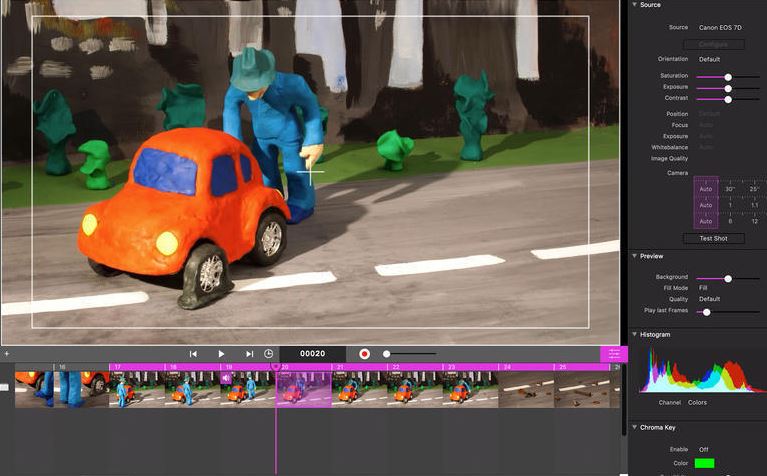Collapse the Histogram section
Viewport: 767px width, 476px height.
click(634, 334)
